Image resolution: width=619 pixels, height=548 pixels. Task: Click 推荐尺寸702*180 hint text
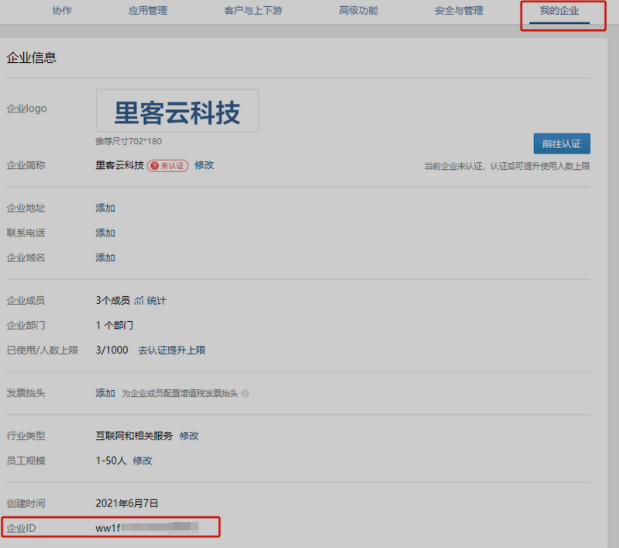129,141
